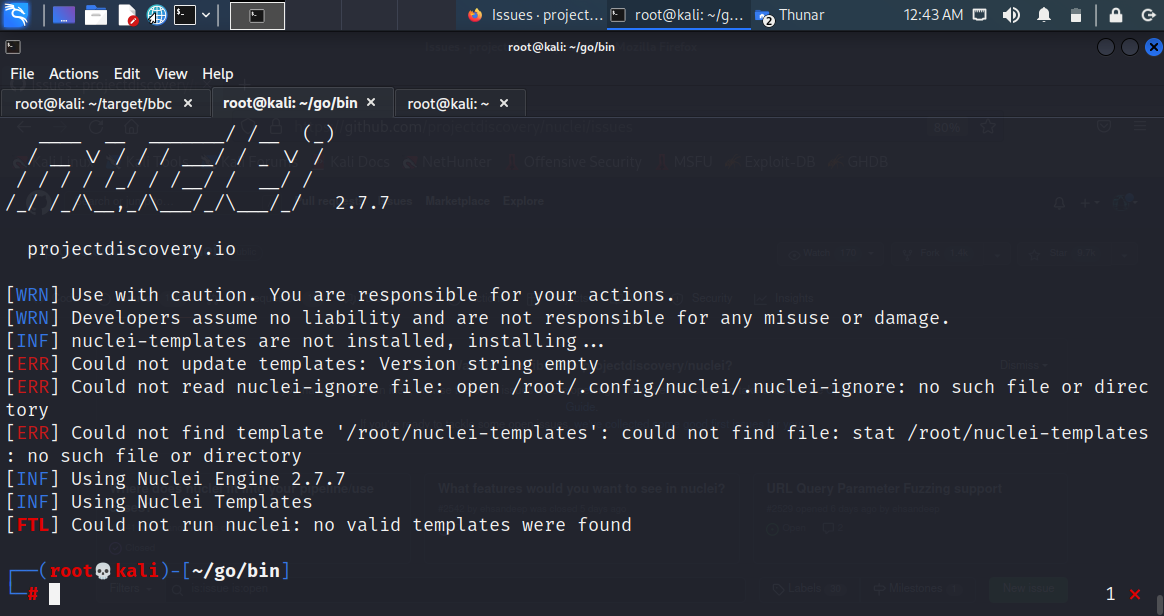Open the notifications bell icon
The width and height of the screenshot is (1164, 616).
pos(1044,15)
